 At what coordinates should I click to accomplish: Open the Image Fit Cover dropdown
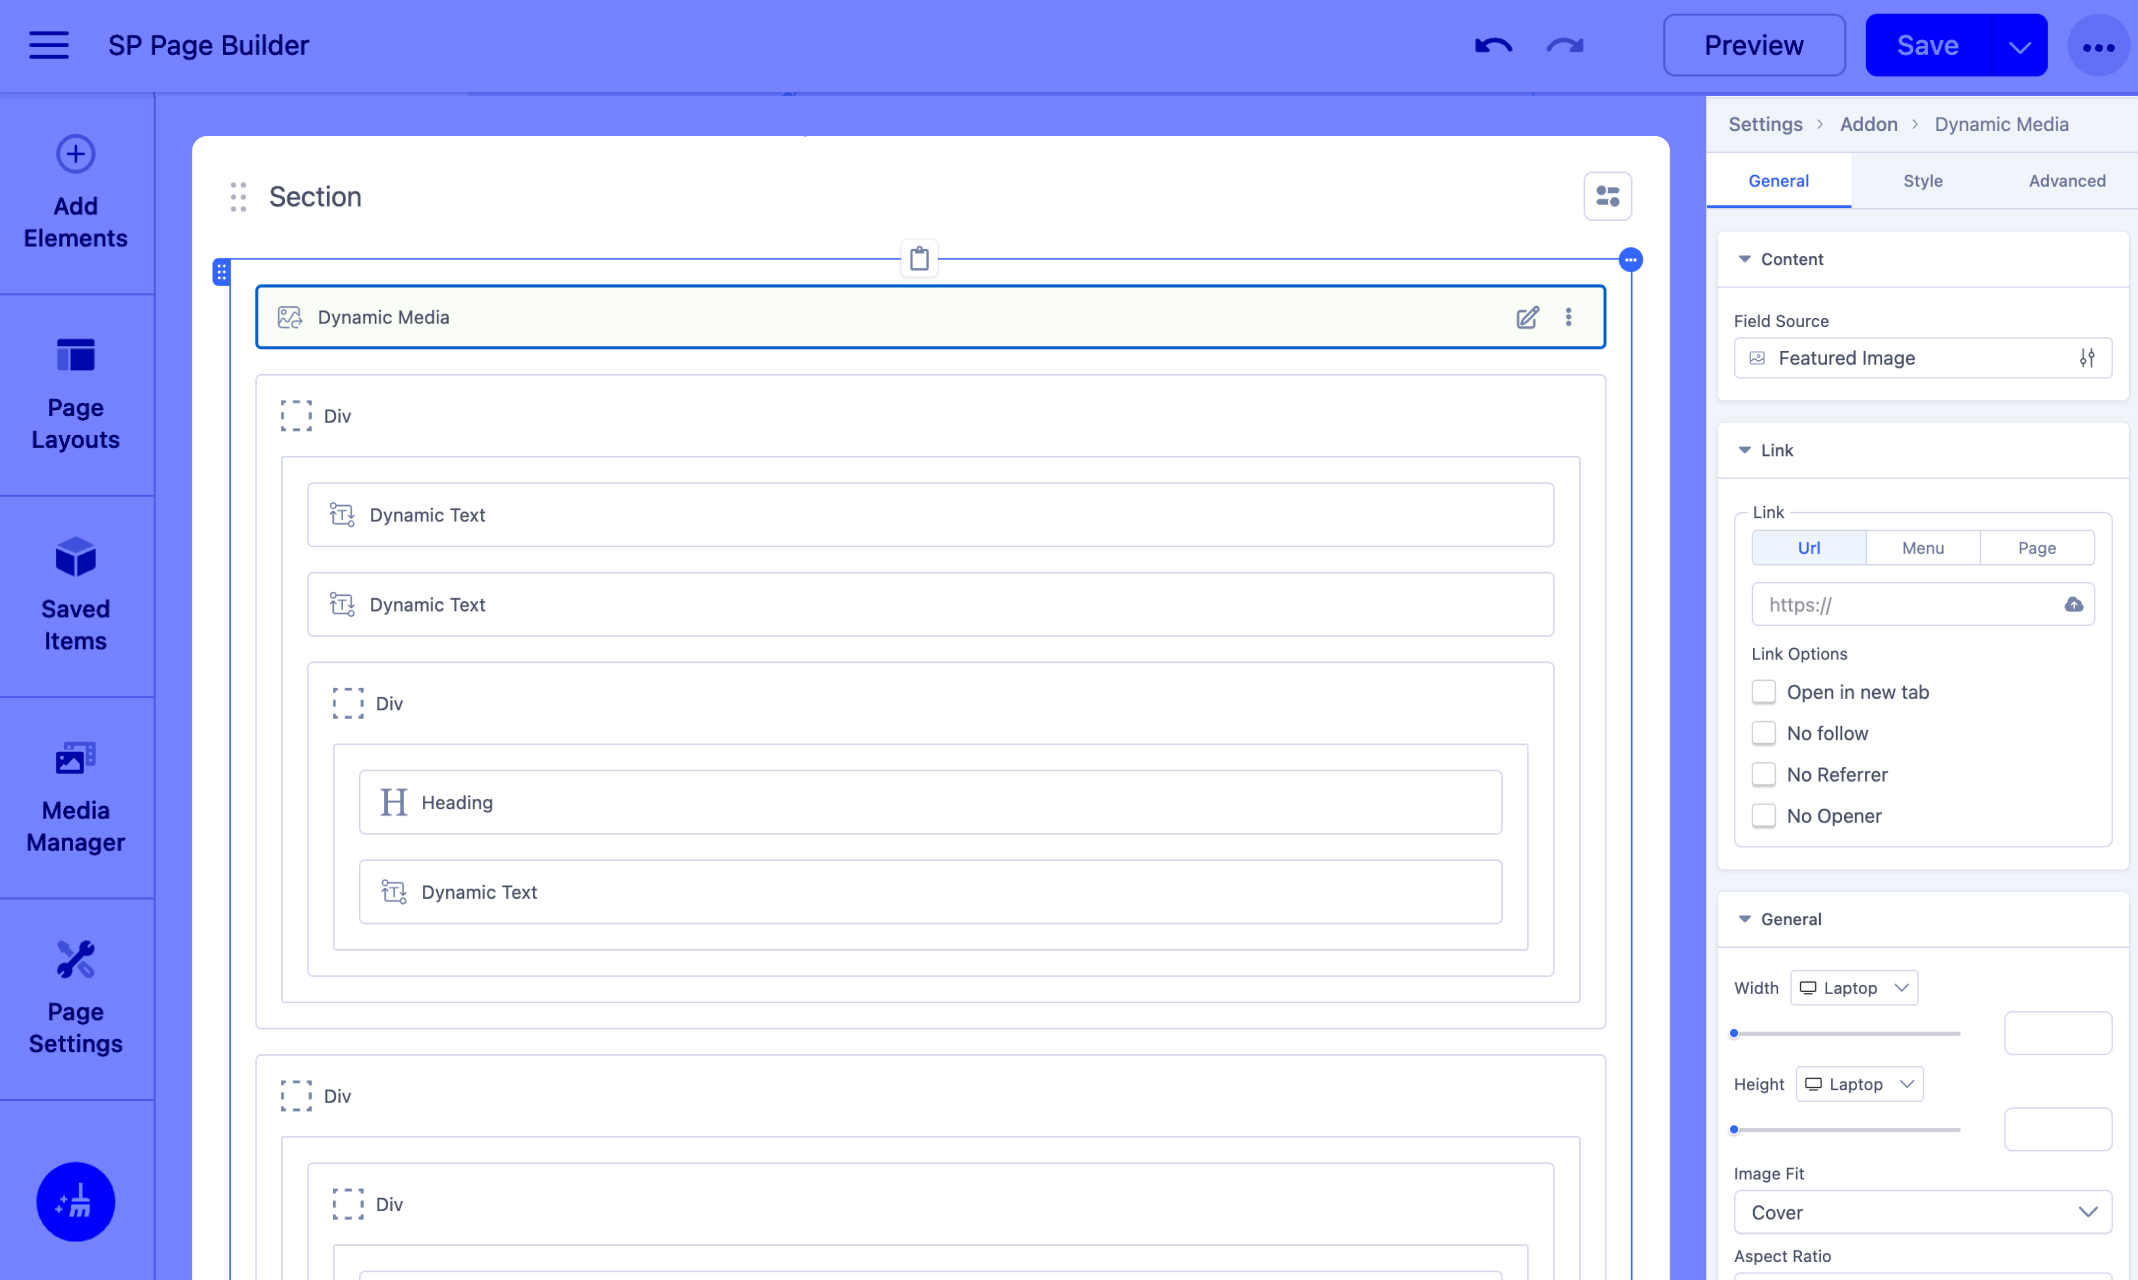click(1922, 1212)
